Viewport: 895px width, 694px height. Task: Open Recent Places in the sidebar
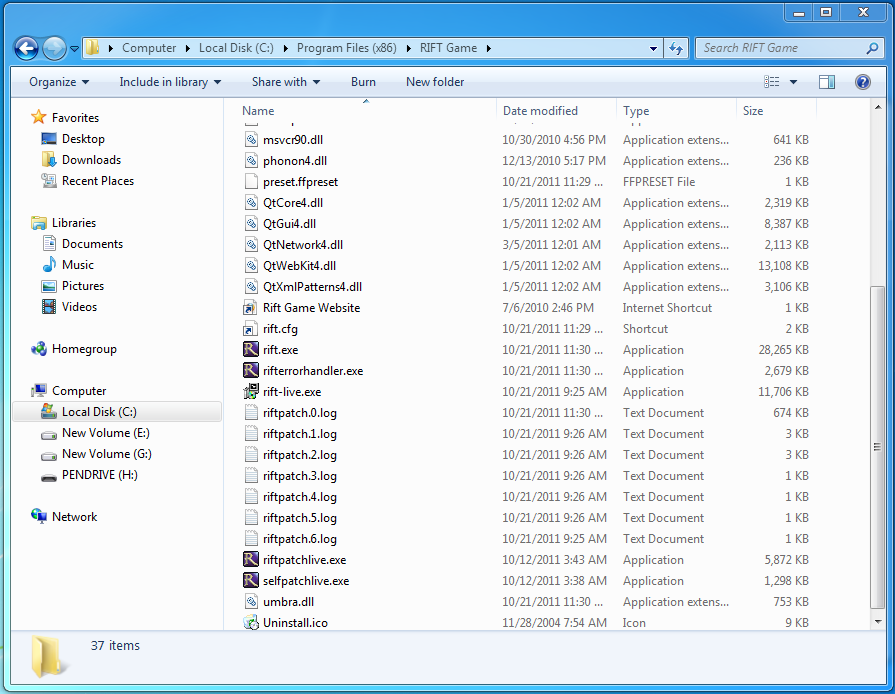(x=98, y=181)
